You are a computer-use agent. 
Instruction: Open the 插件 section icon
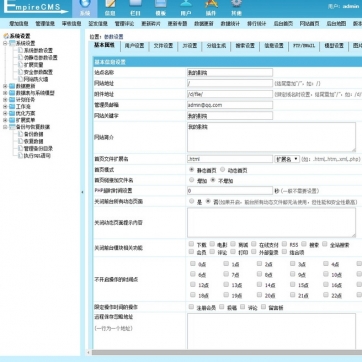coord(211,4)
